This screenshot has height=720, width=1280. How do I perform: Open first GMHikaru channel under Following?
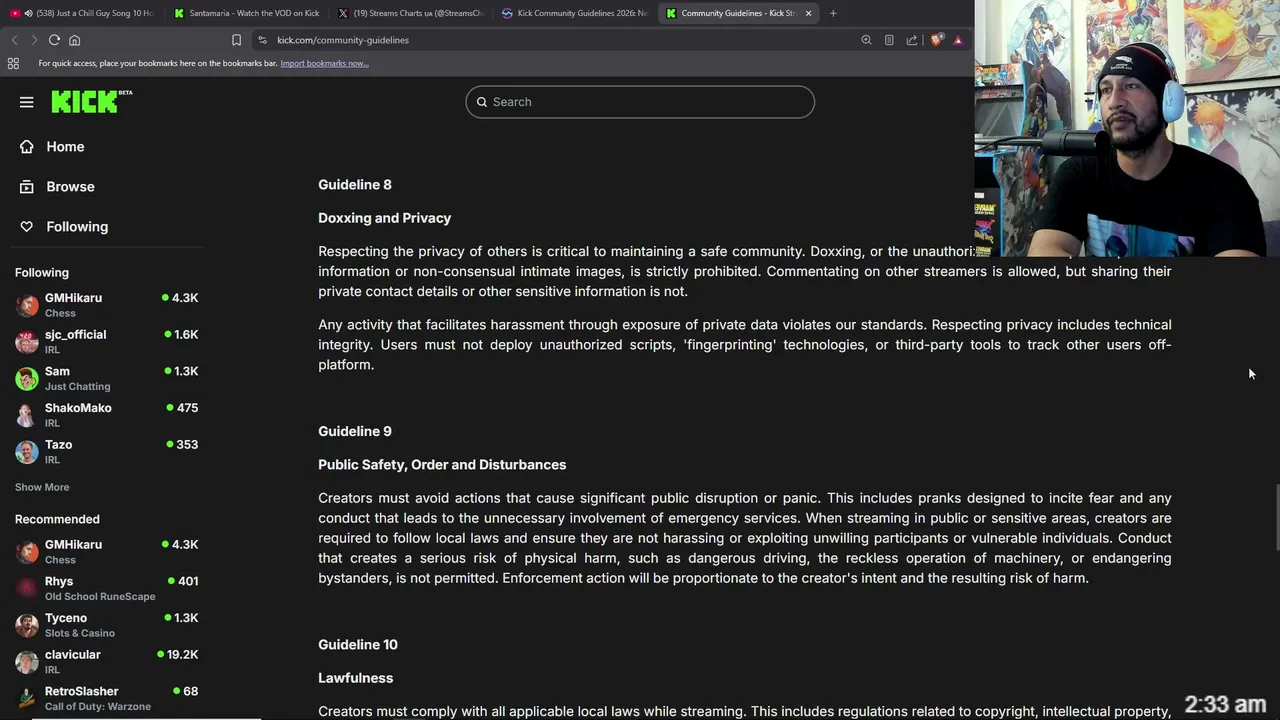pos(106,305)
